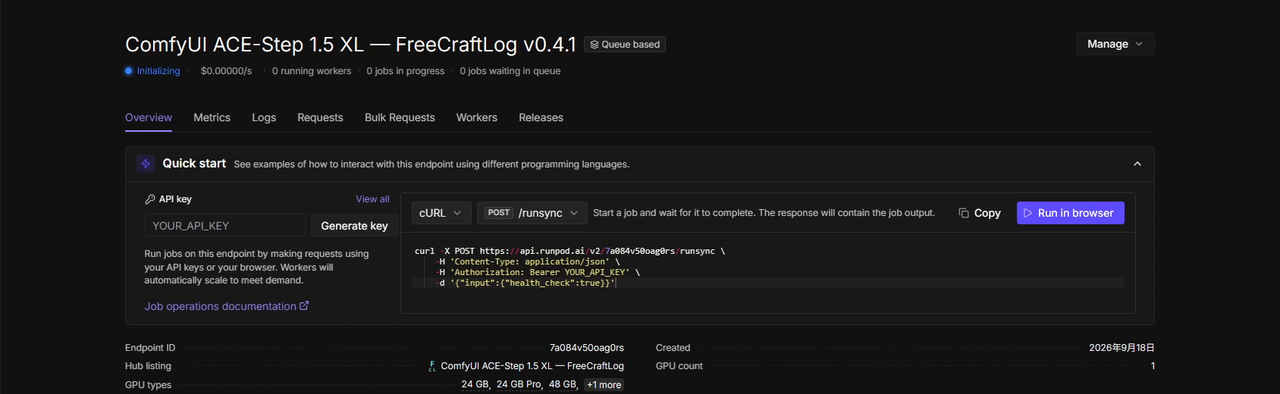1280x394 pixels.
Task: Open the Workers tab
Action: click(x=477, y=117)
